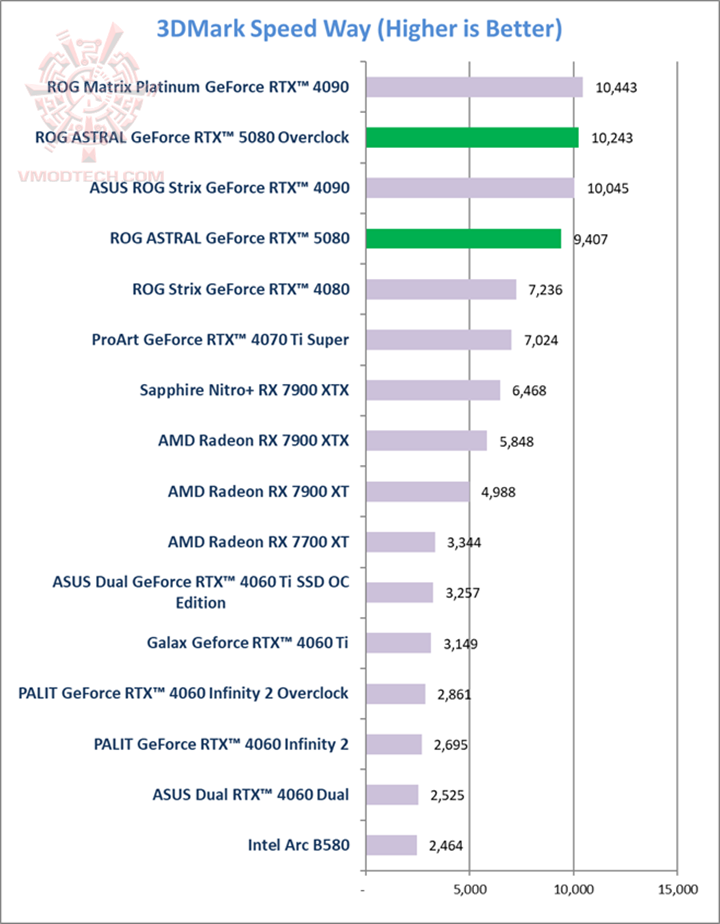The height and width of the screenshot is (924, 720).
Task: Click the bar for Galax Geforce RTX 4060 Ti
Action: [x=398, y=643]
